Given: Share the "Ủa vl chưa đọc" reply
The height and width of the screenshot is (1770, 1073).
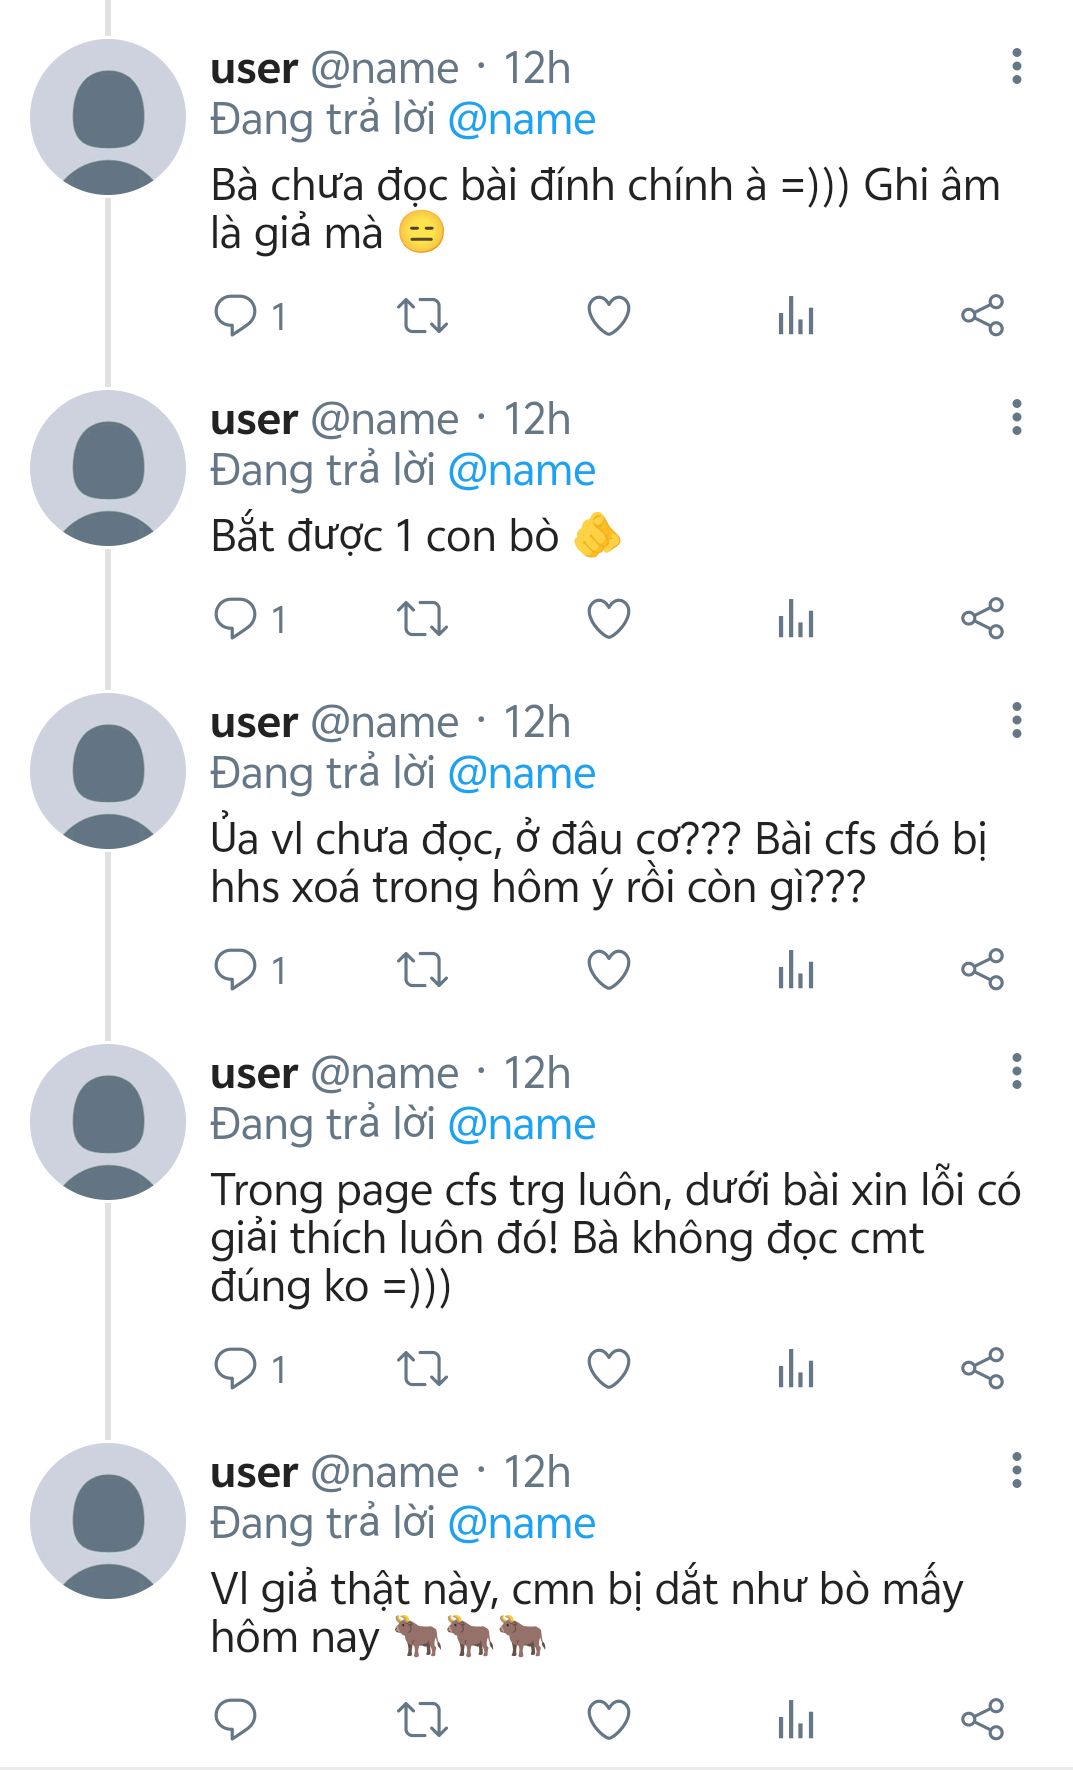Looking at the screenshot, I should point(982,970).
